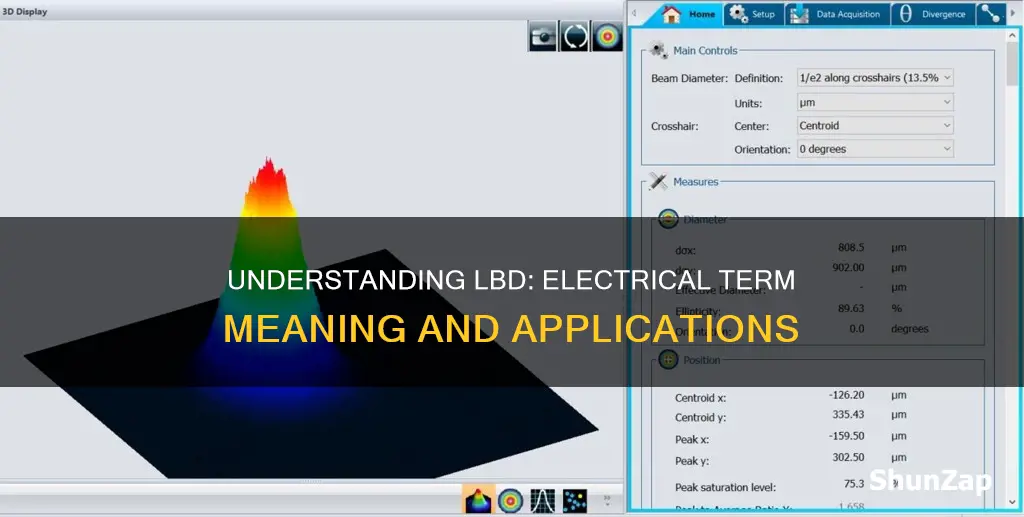Click the Measures group heading

[696, 181]
